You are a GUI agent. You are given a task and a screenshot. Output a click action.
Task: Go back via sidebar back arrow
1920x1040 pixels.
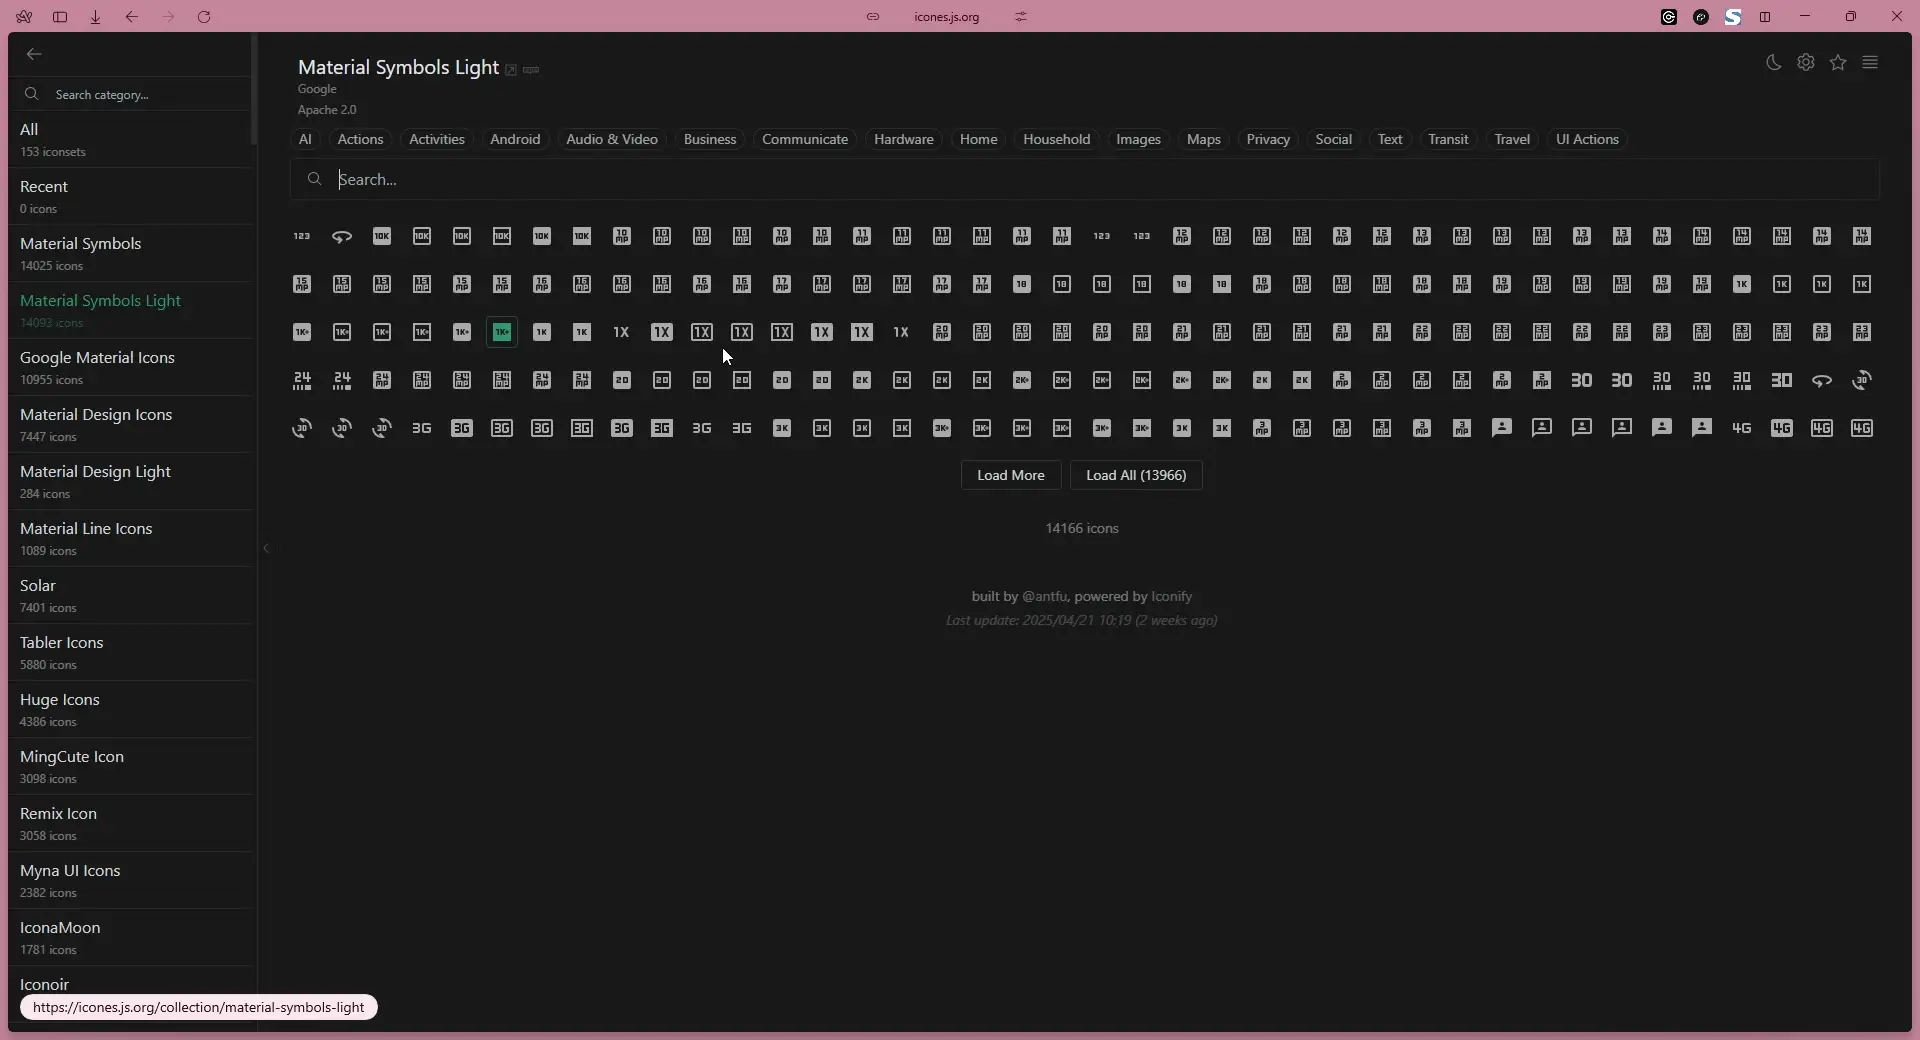click(x=35, y=54)
